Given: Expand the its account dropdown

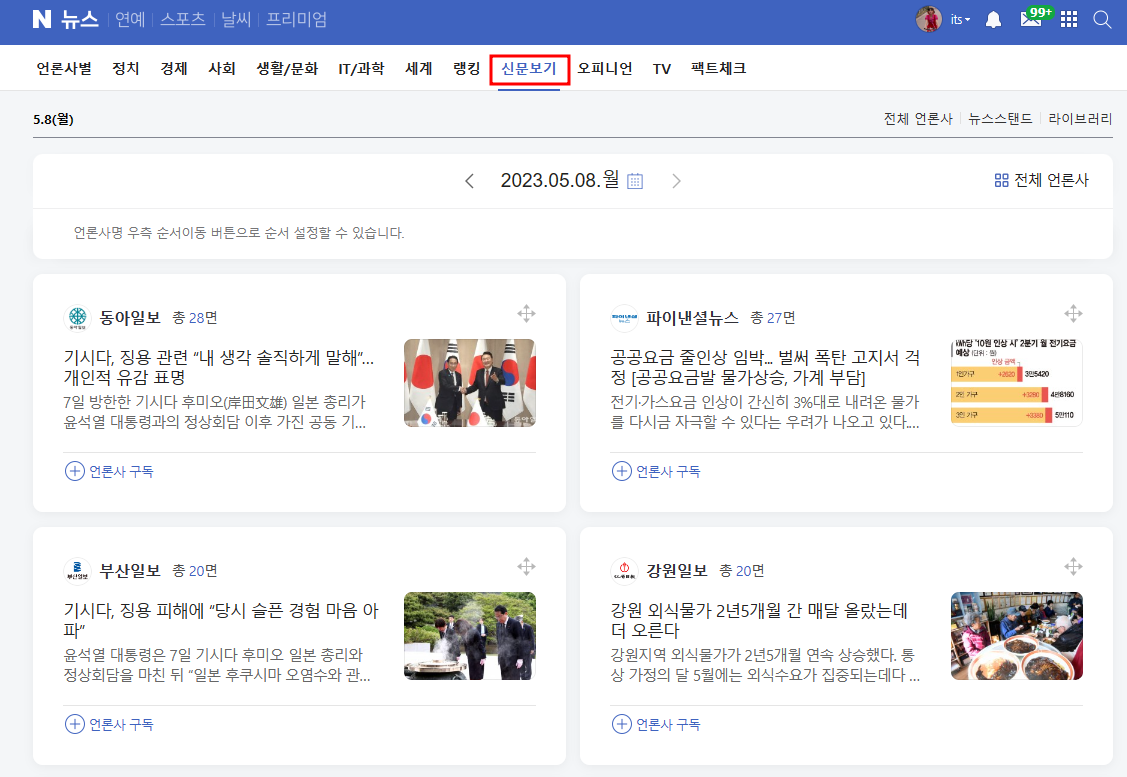Looking at the screenshot, I should coord(960,19).
